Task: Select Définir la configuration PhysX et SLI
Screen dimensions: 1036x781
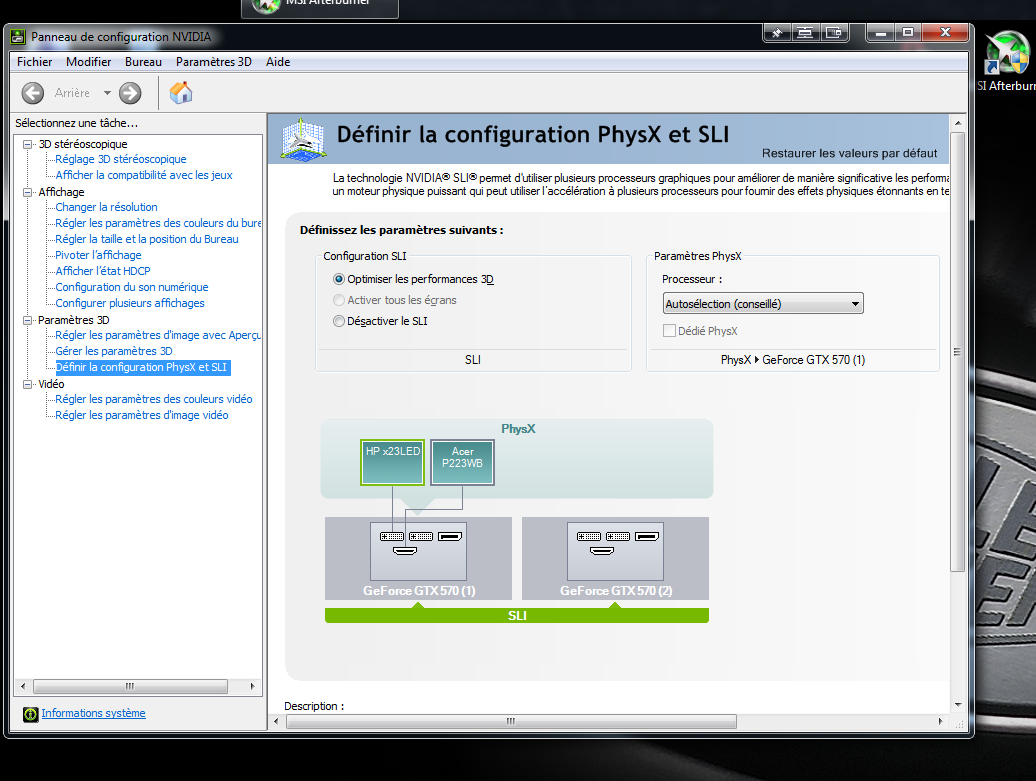Action: [x=141, y=367]
